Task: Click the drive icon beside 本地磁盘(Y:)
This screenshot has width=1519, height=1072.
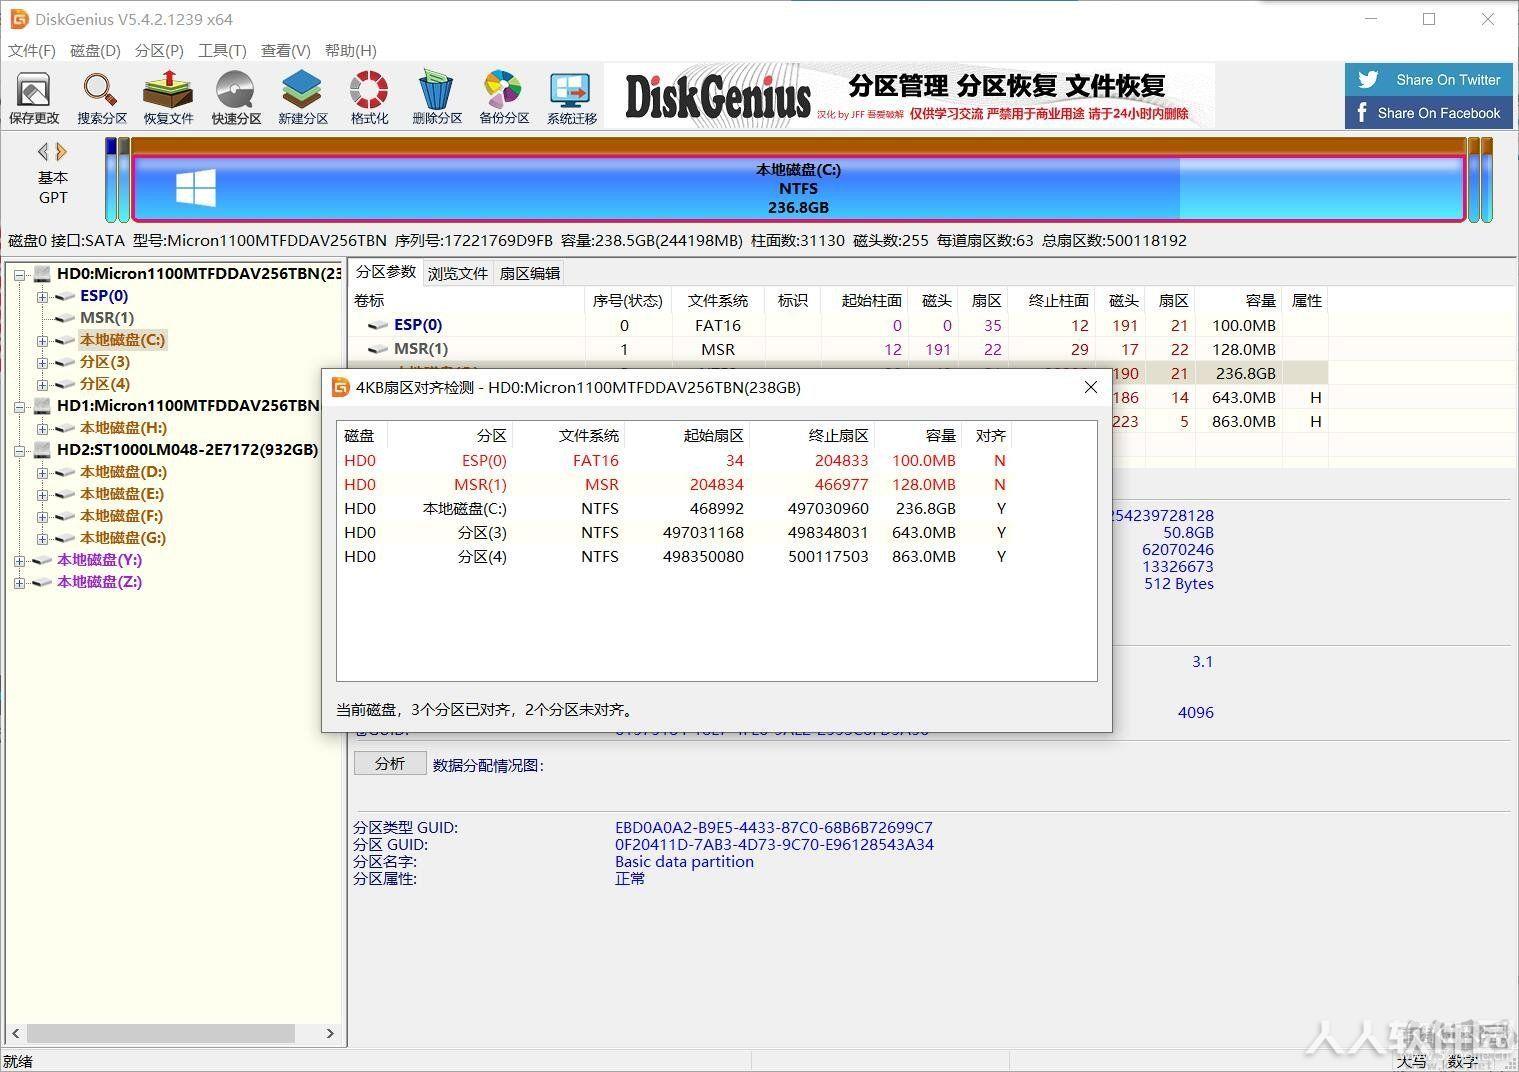Action: pos(42,560)
